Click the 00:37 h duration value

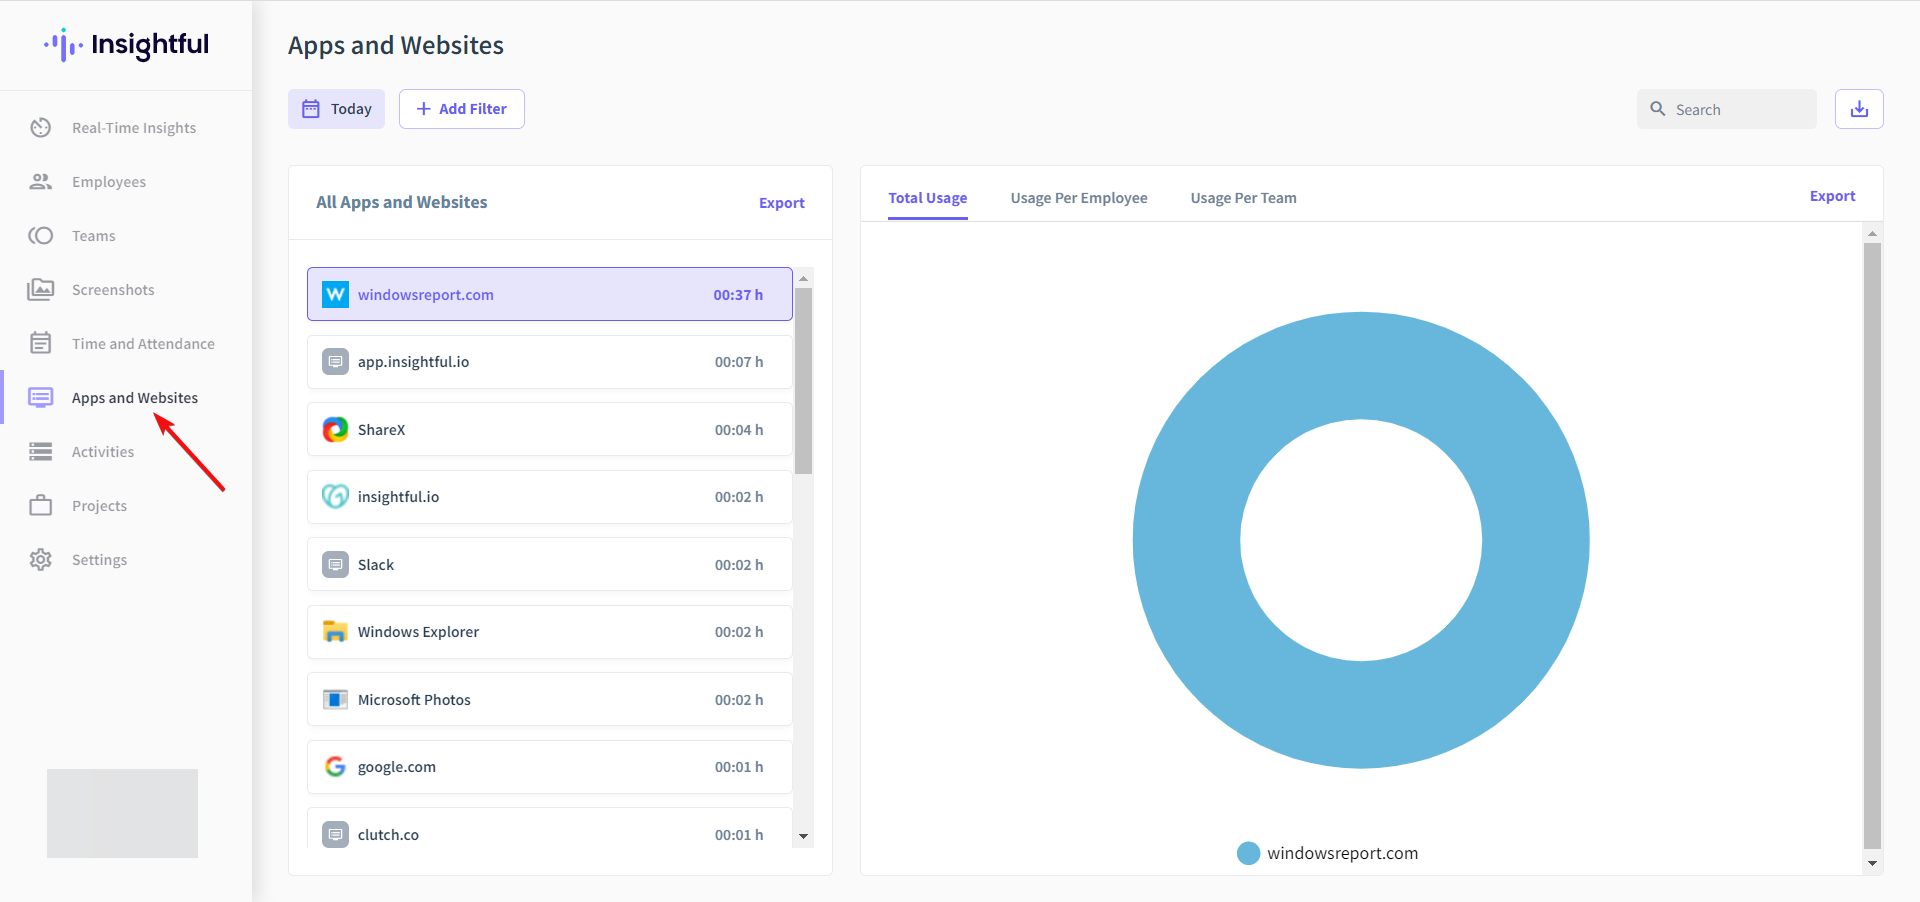tap(738, 295)
